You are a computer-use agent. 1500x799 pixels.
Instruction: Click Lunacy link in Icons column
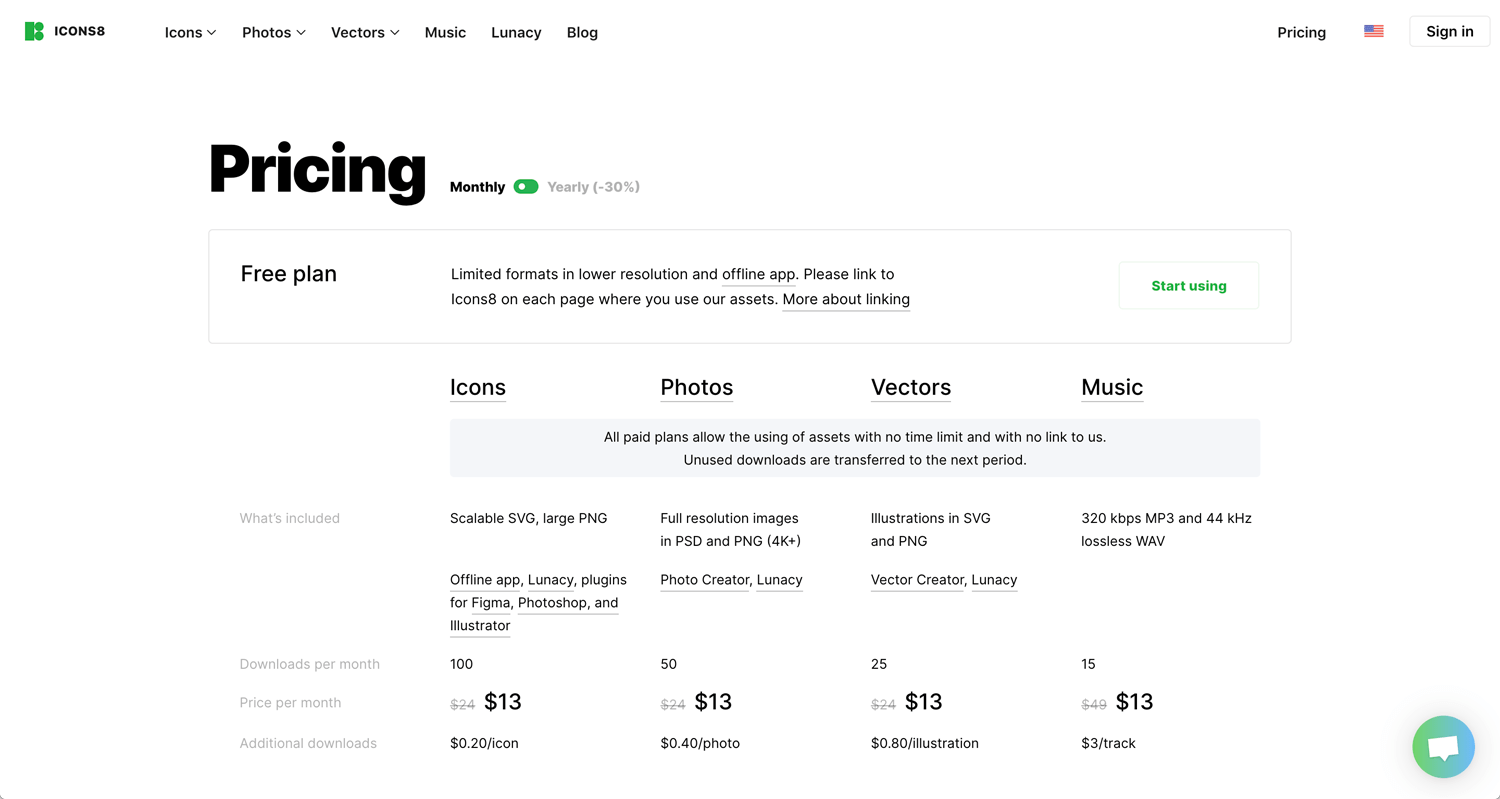[550, 580]
